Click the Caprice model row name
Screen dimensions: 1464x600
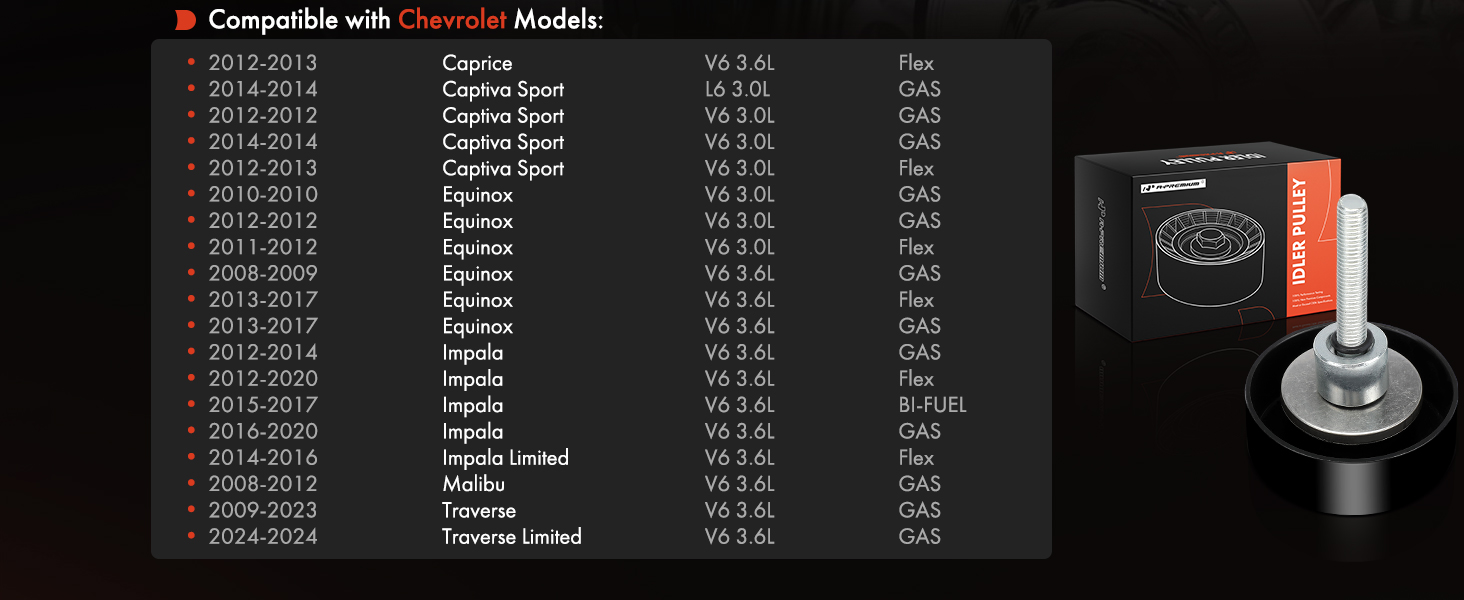point(477,63)
